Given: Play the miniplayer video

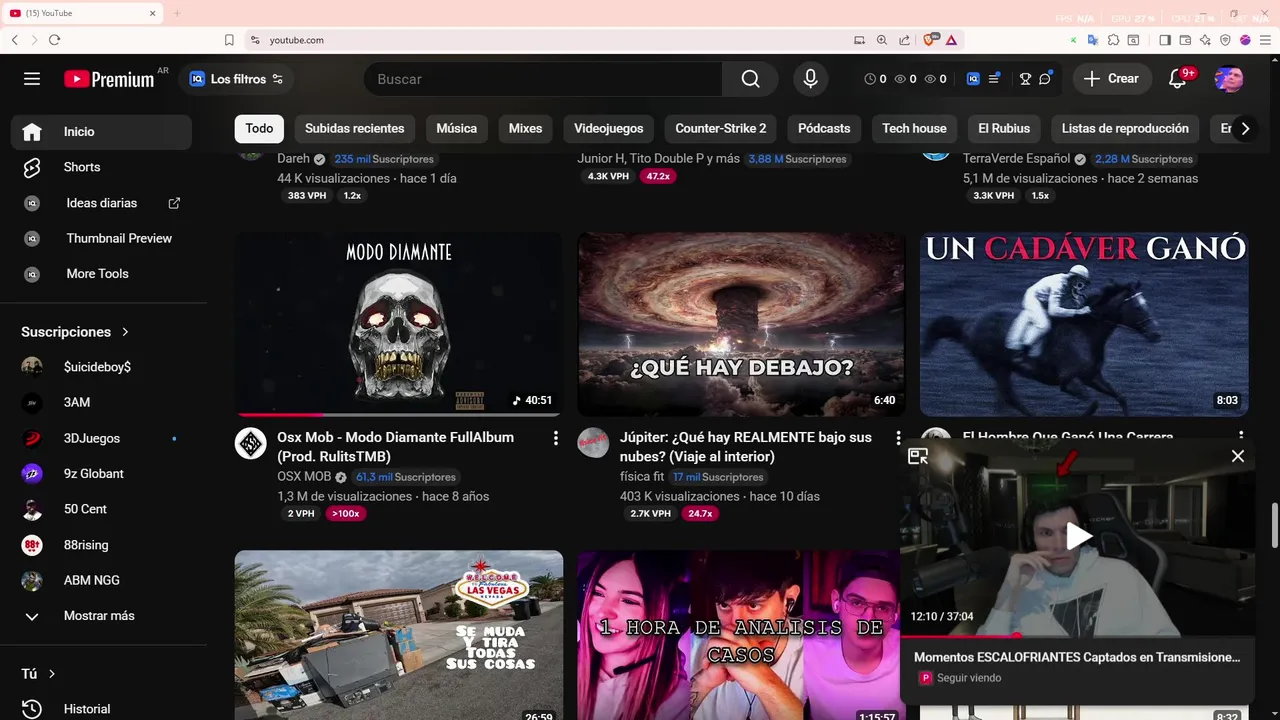Looking at the screenshot, I should [1078, 537].
